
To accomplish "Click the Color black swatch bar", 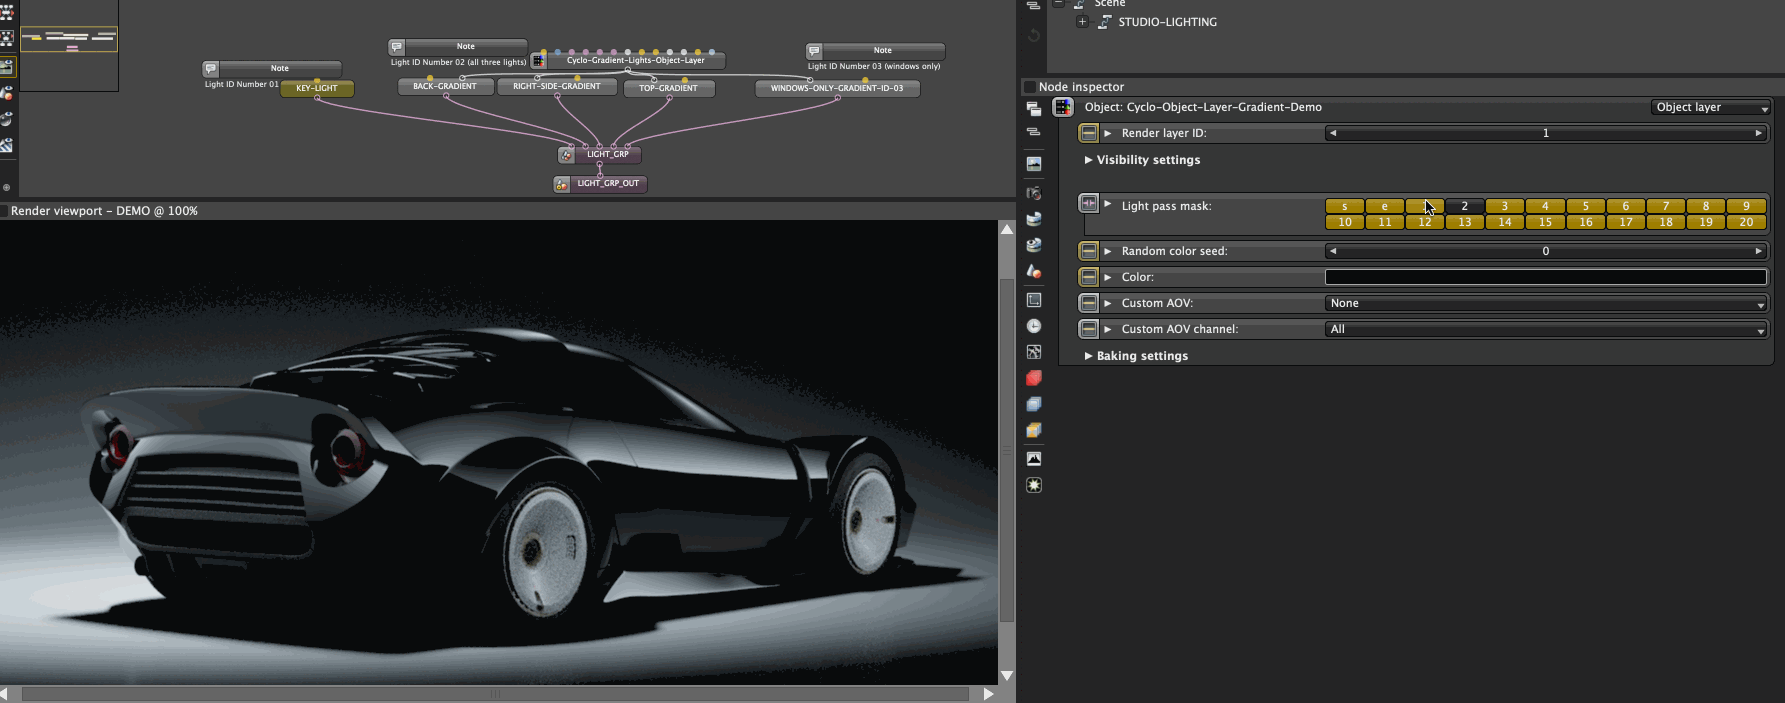I will [1546, 277].
